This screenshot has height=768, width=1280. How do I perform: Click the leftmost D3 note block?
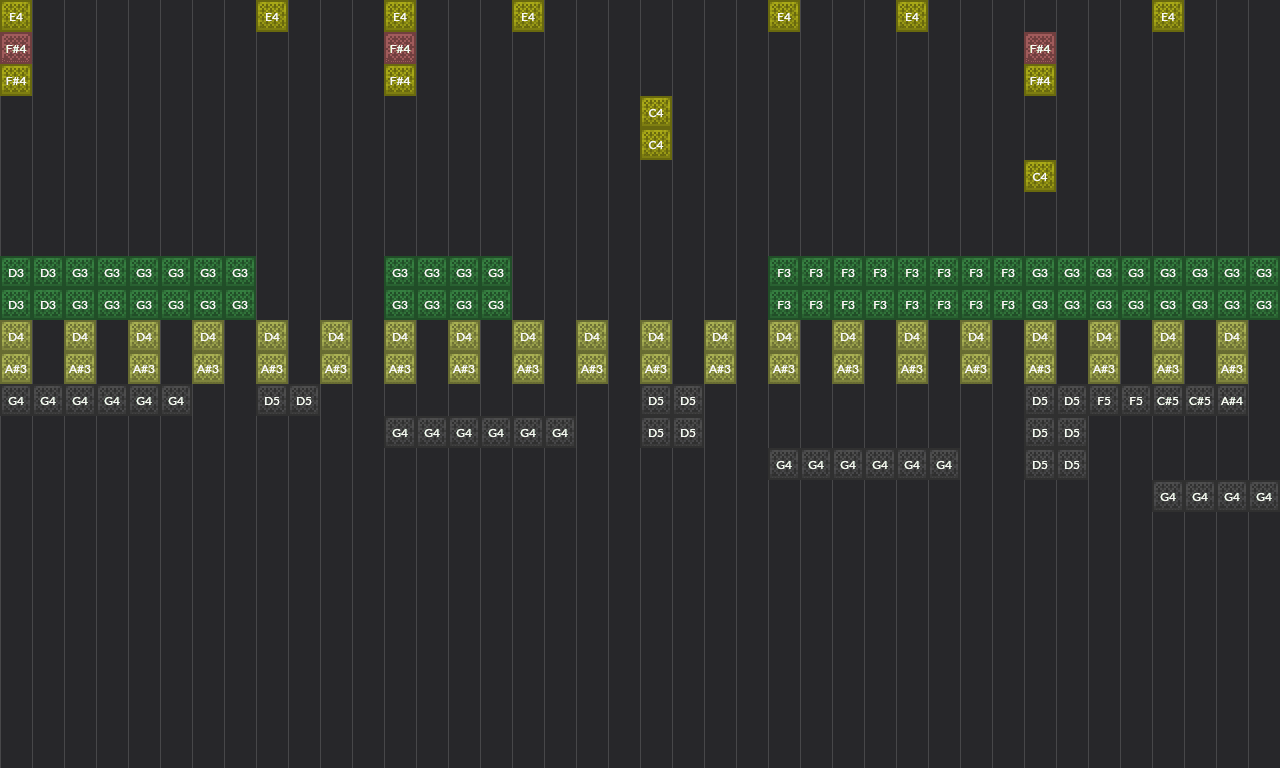point(16,273)
